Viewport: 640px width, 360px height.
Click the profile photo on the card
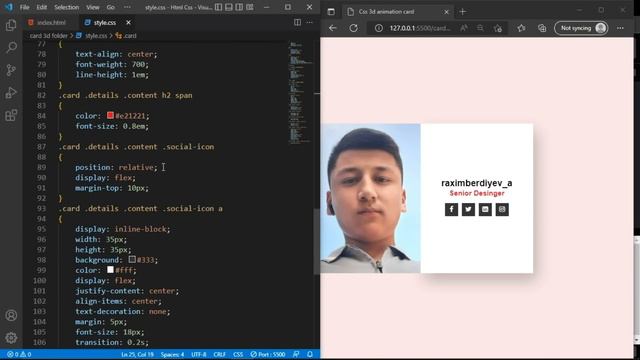click(x=370, y=198)
